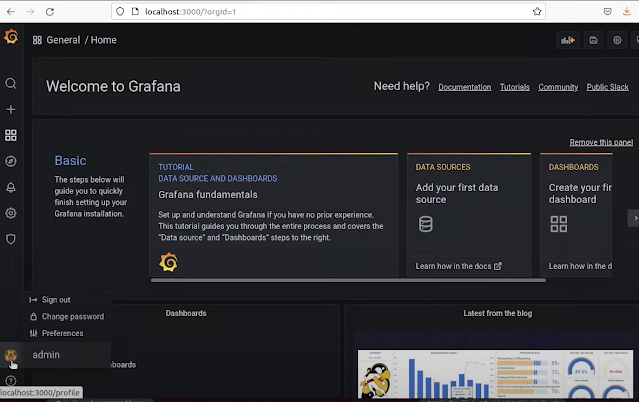The width and height of the screenshot is (639, 402).
Task: Click the Latest from the blog panel title
Action: point(498,313)
